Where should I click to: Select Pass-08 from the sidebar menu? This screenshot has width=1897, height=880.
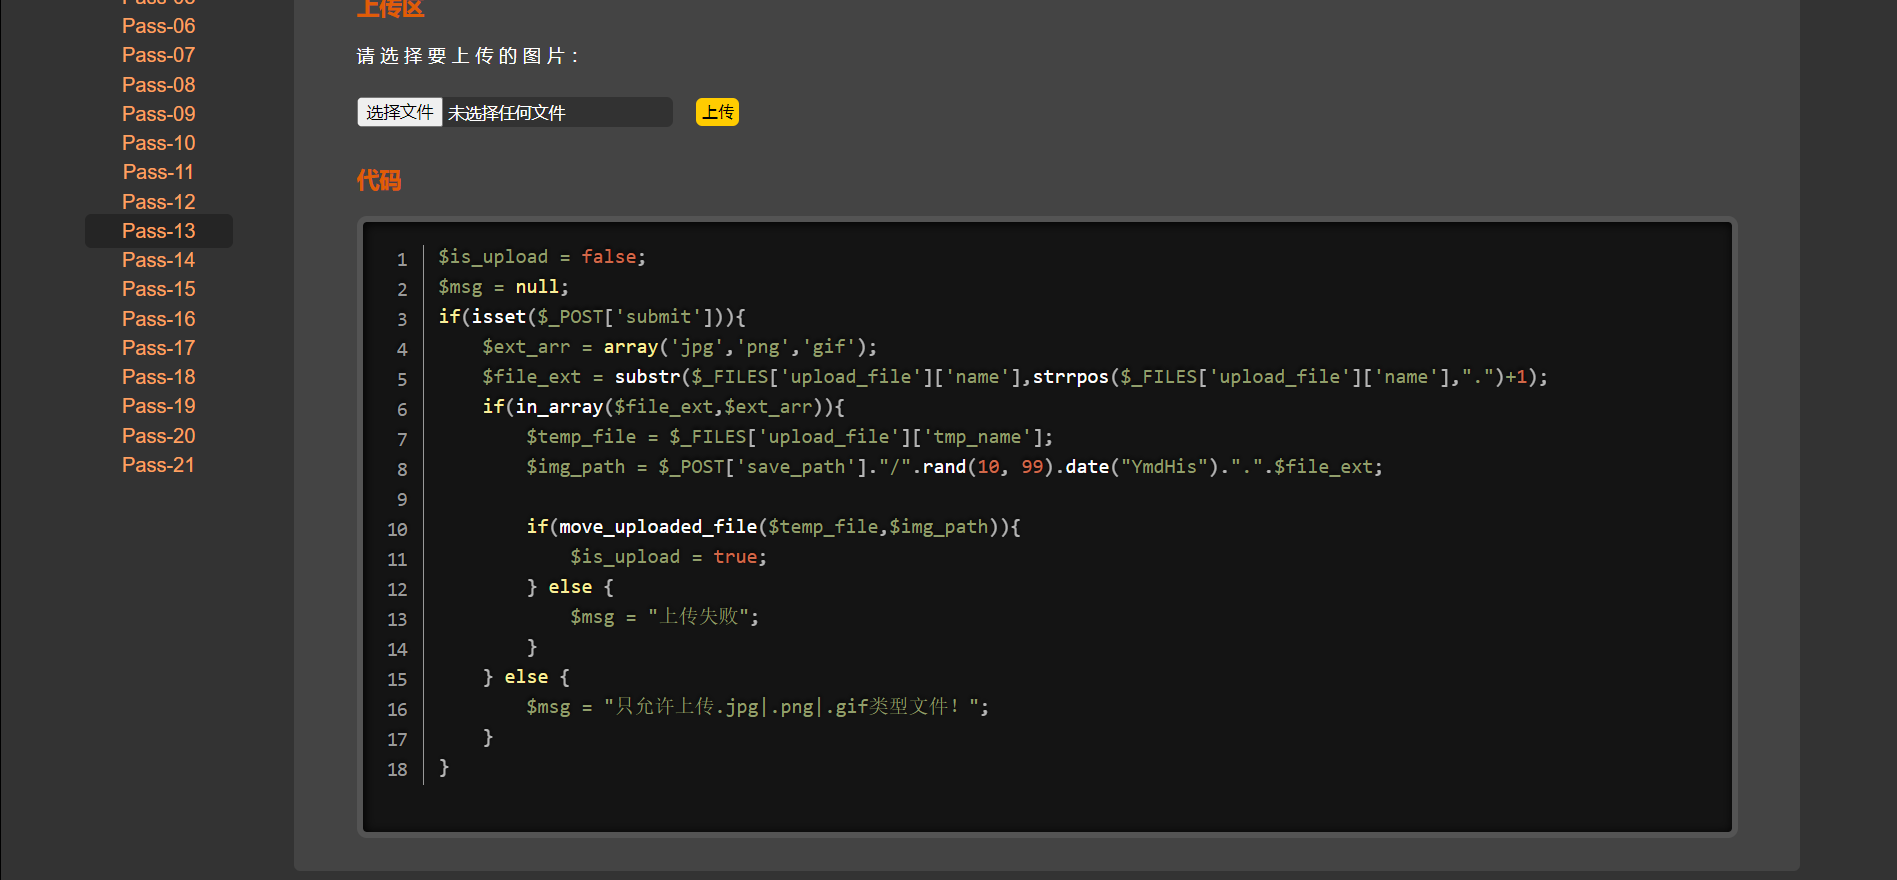tap(158, 85)
